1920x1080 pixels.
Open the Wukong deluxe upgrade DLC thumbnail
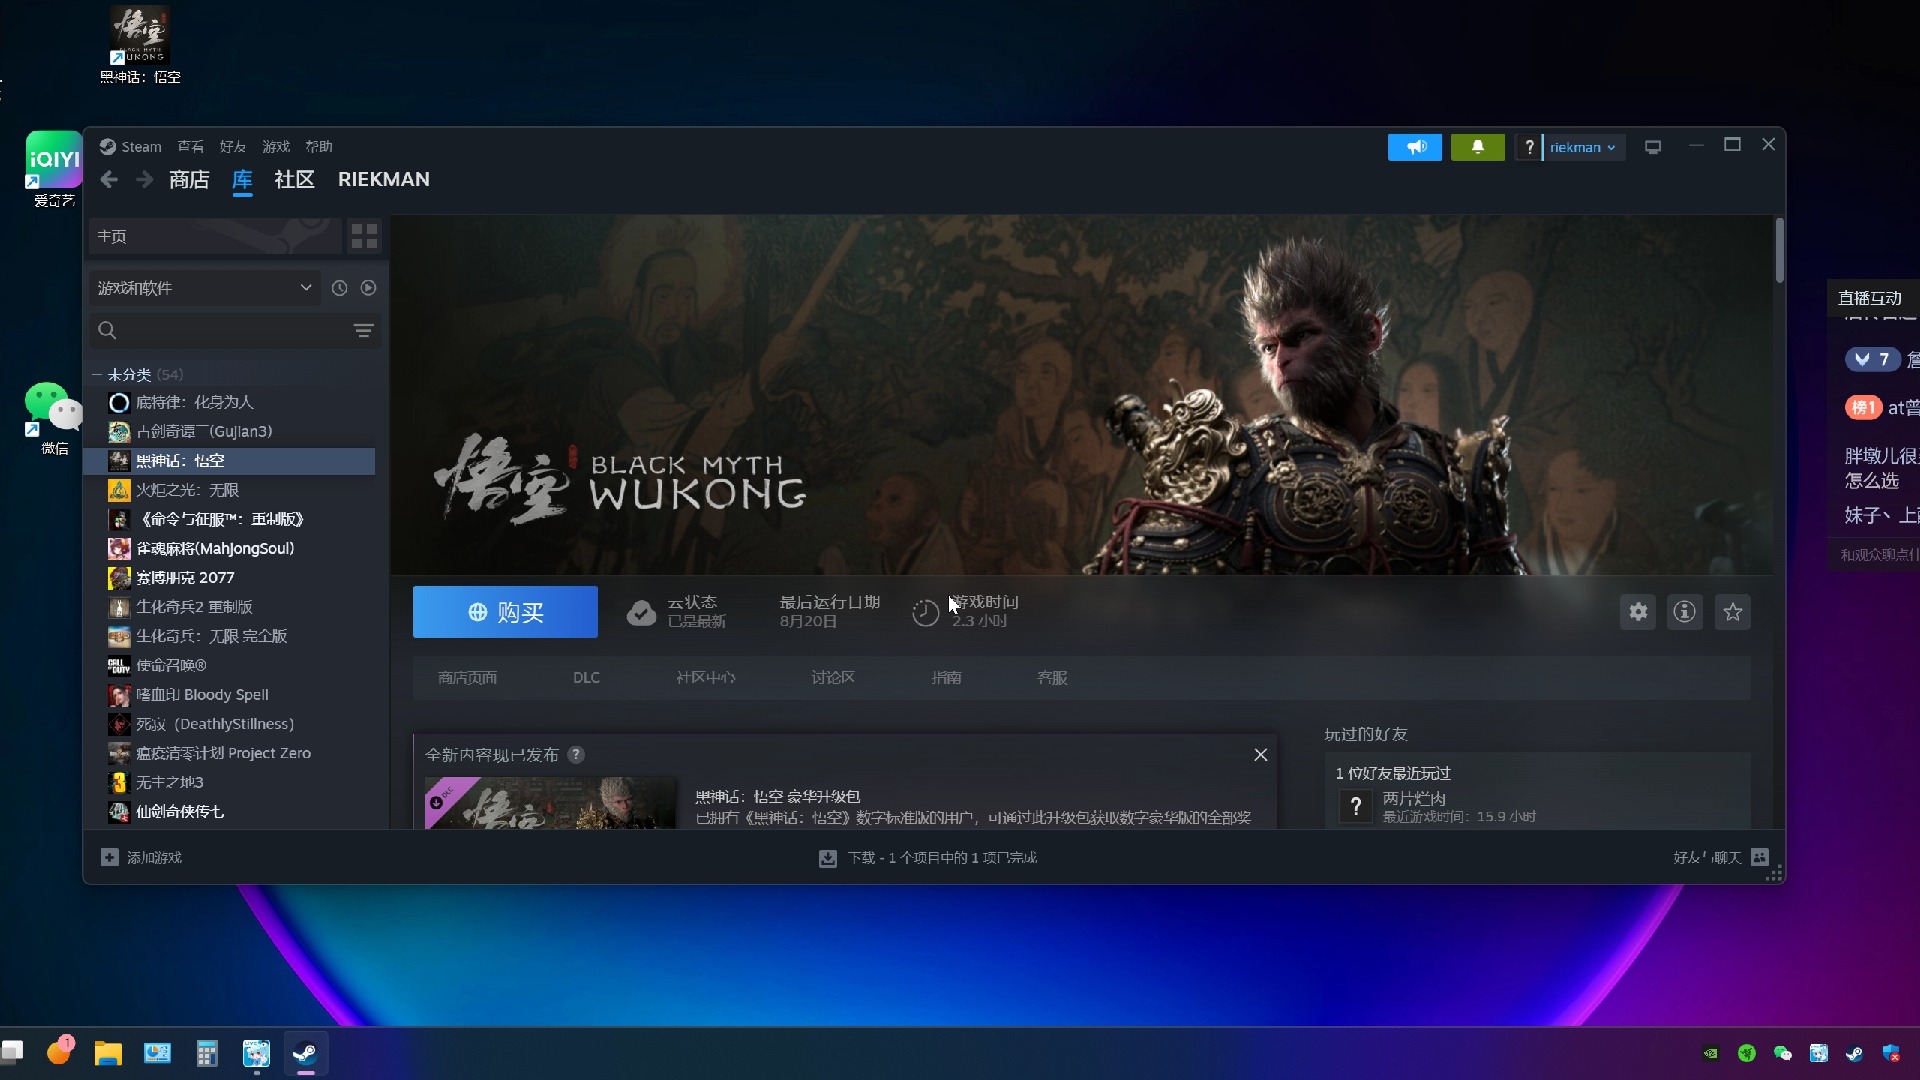coord(550,802)
